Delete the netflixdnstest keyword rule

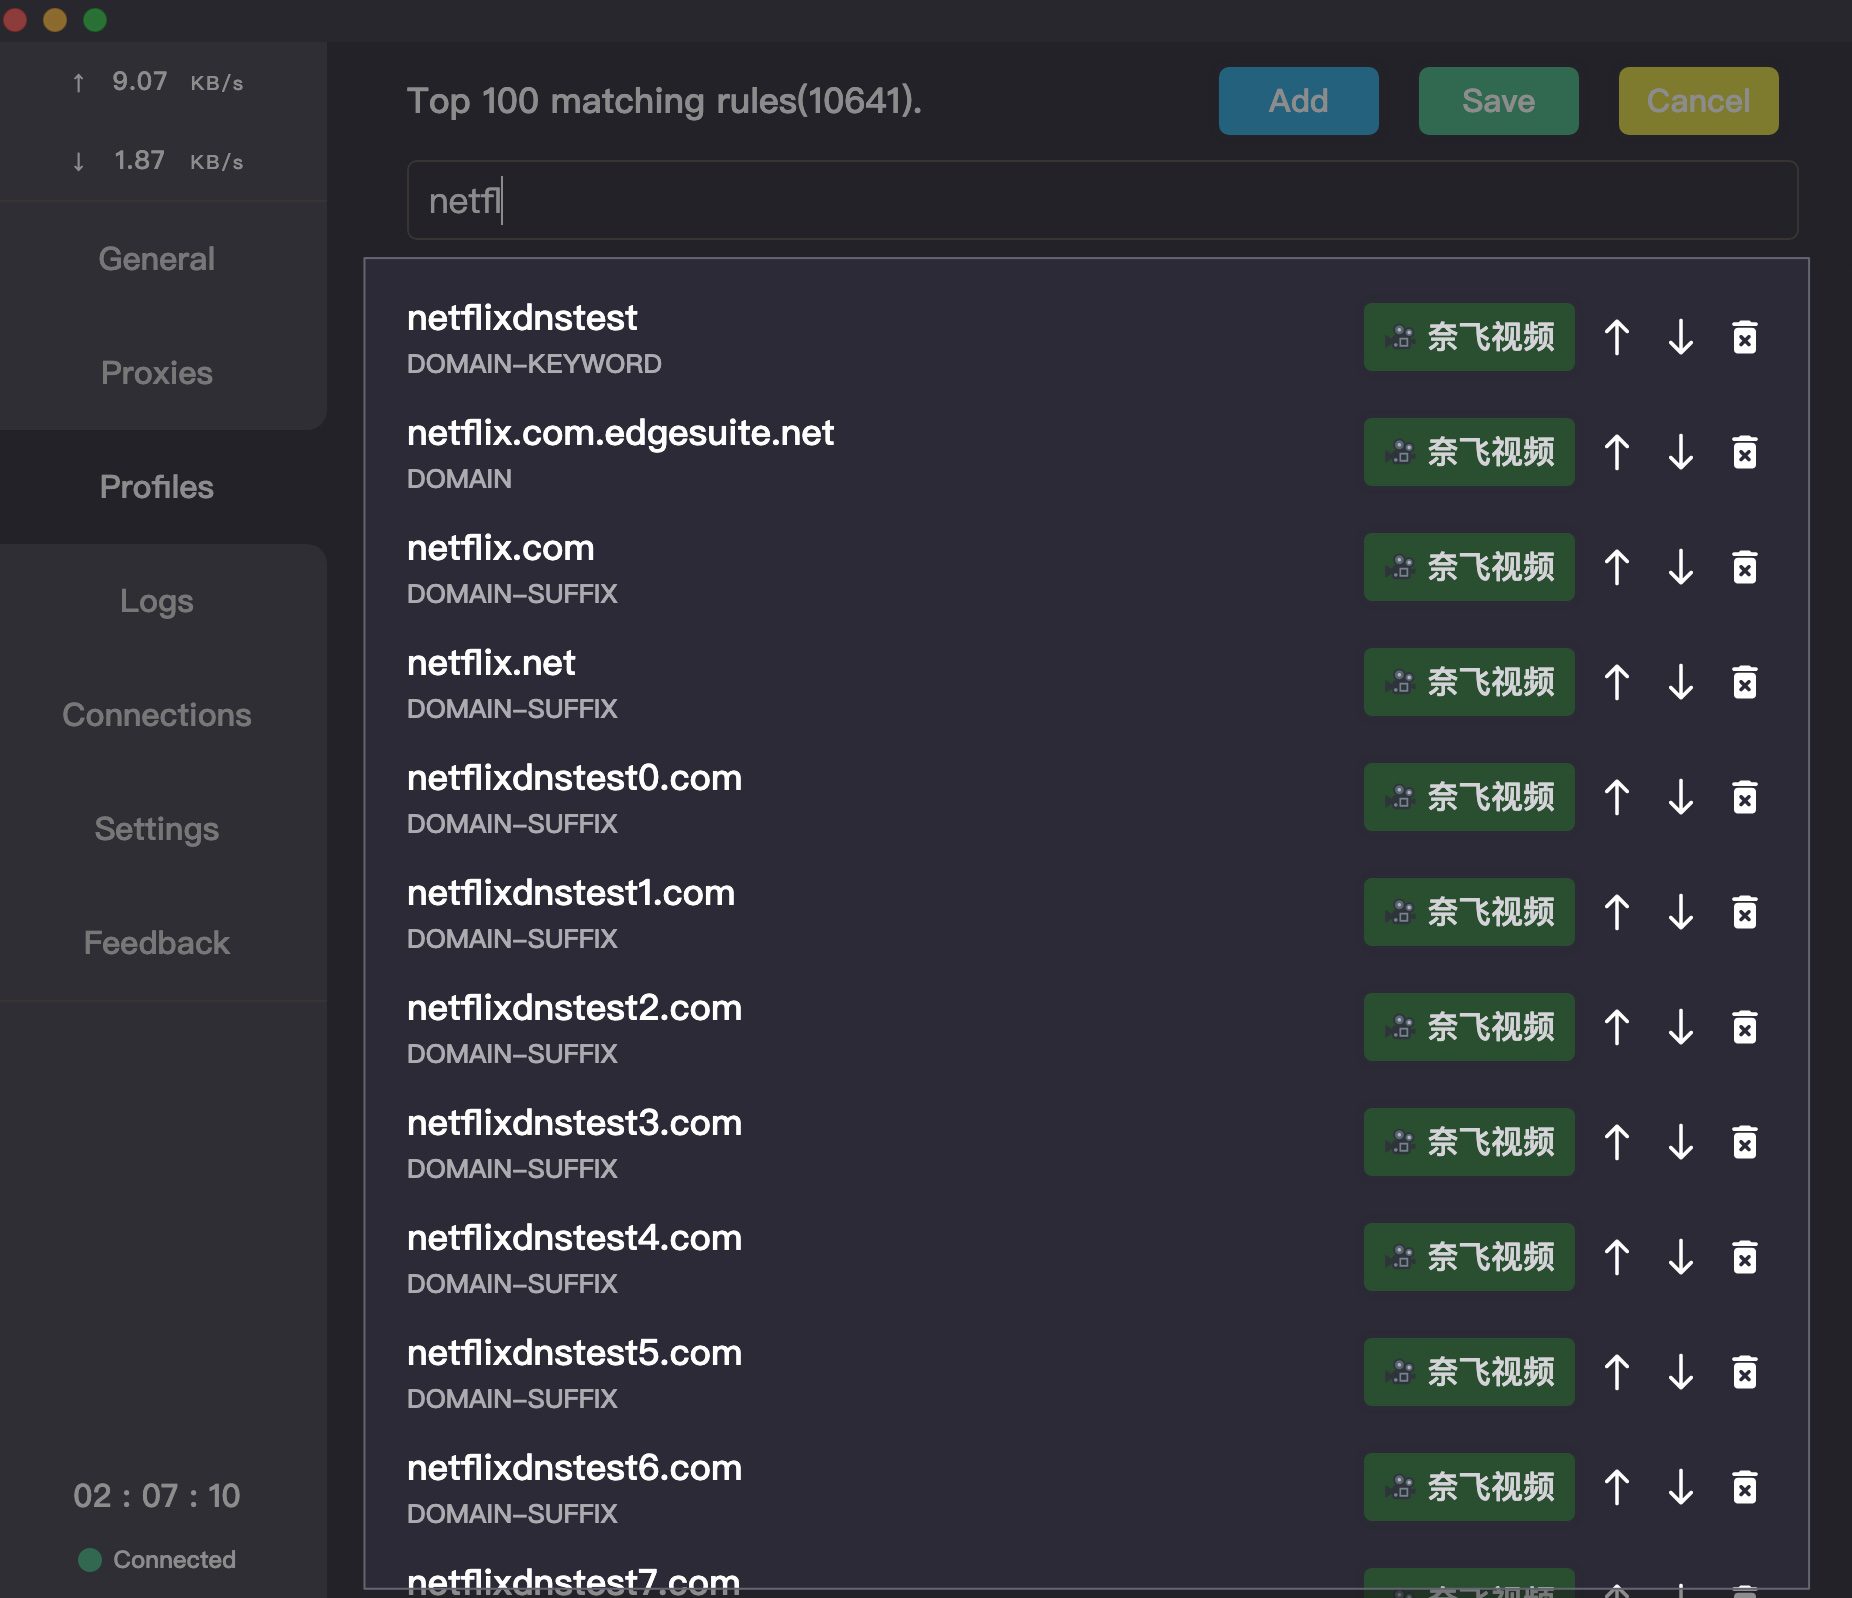(1745, 338)
